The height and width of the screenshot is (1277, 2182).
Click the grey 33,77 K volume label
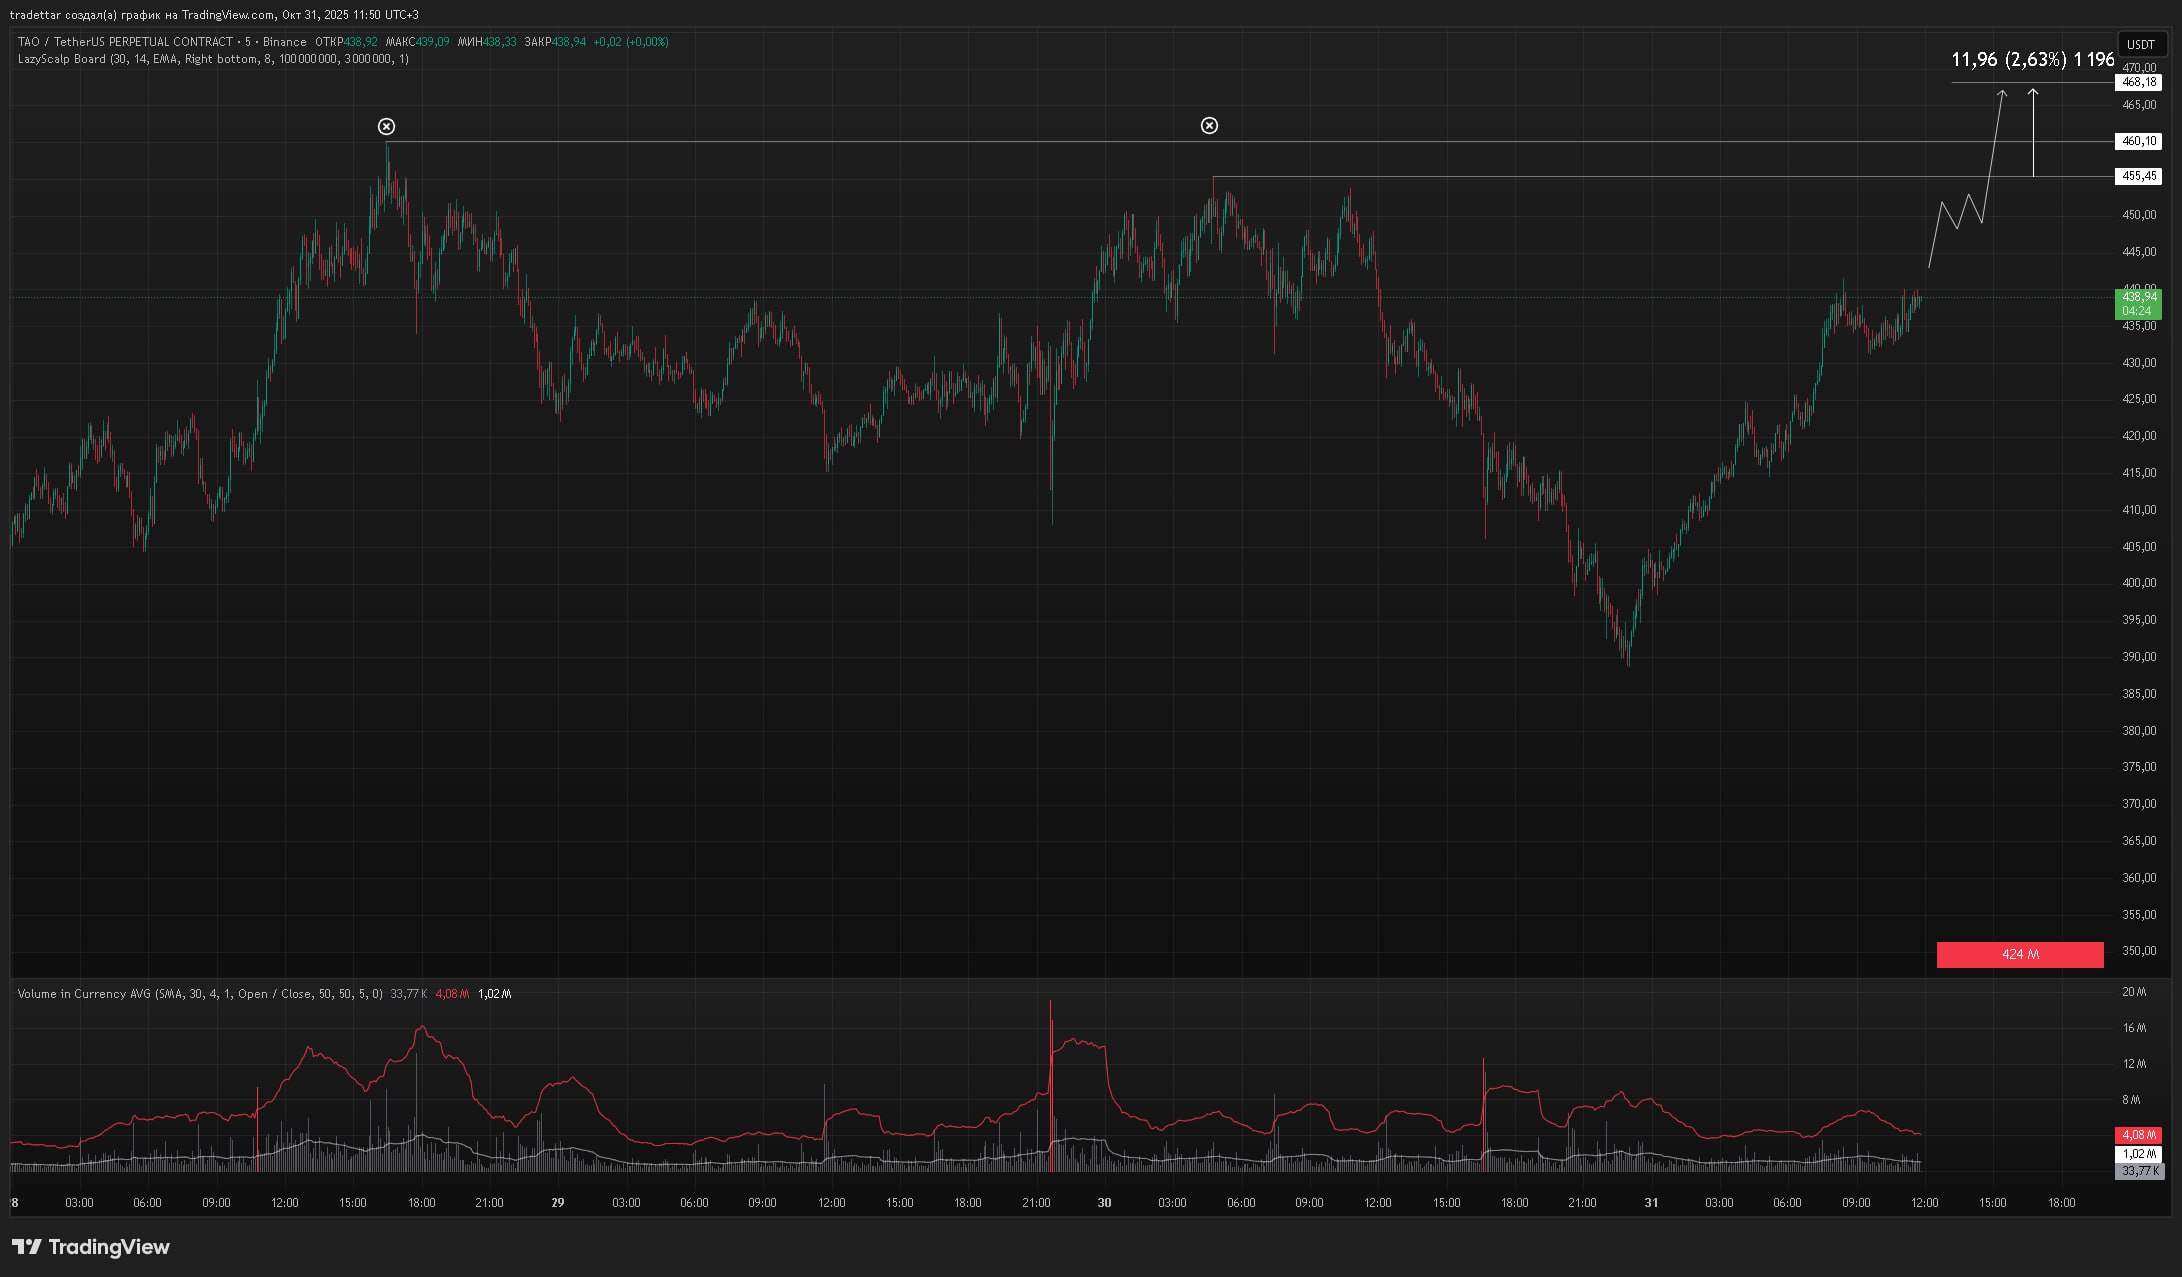coord(2138,1171)
